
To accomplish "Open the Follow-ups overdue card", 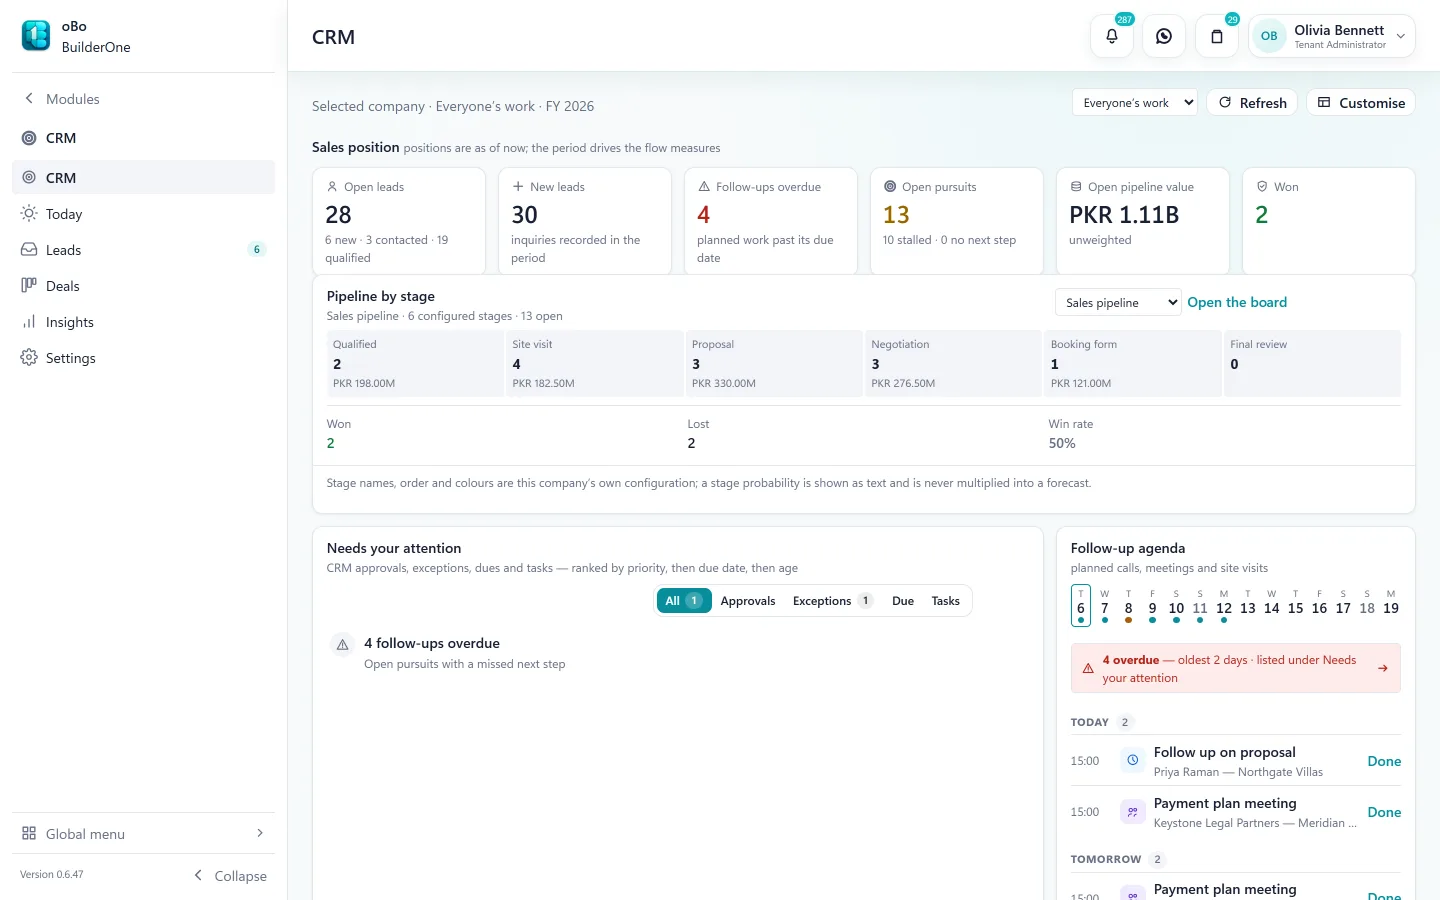I will coord(771,221).
